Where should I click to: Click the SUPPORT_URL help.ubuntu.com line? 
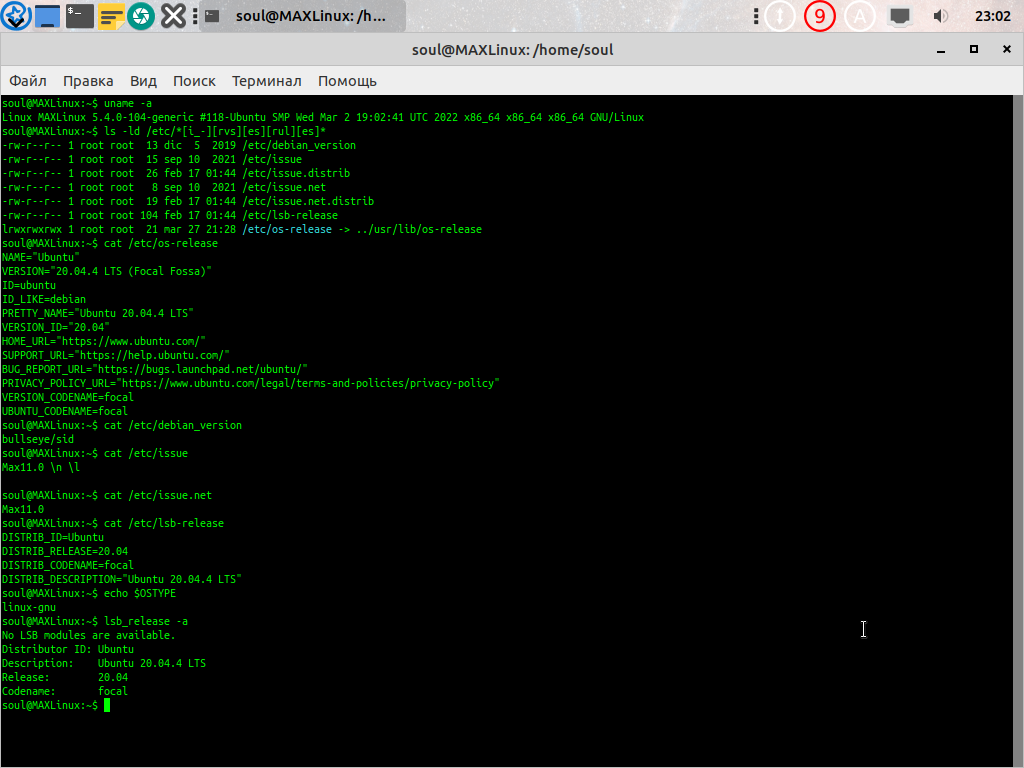click(116, 355)
